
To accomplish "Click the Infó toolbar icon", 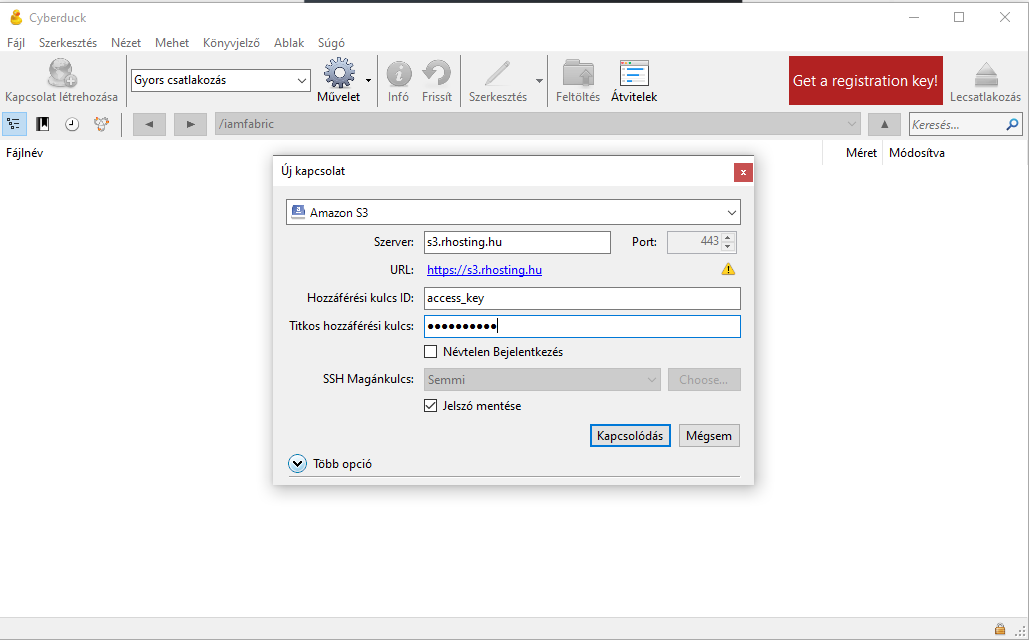I will (x=398, y=73).
